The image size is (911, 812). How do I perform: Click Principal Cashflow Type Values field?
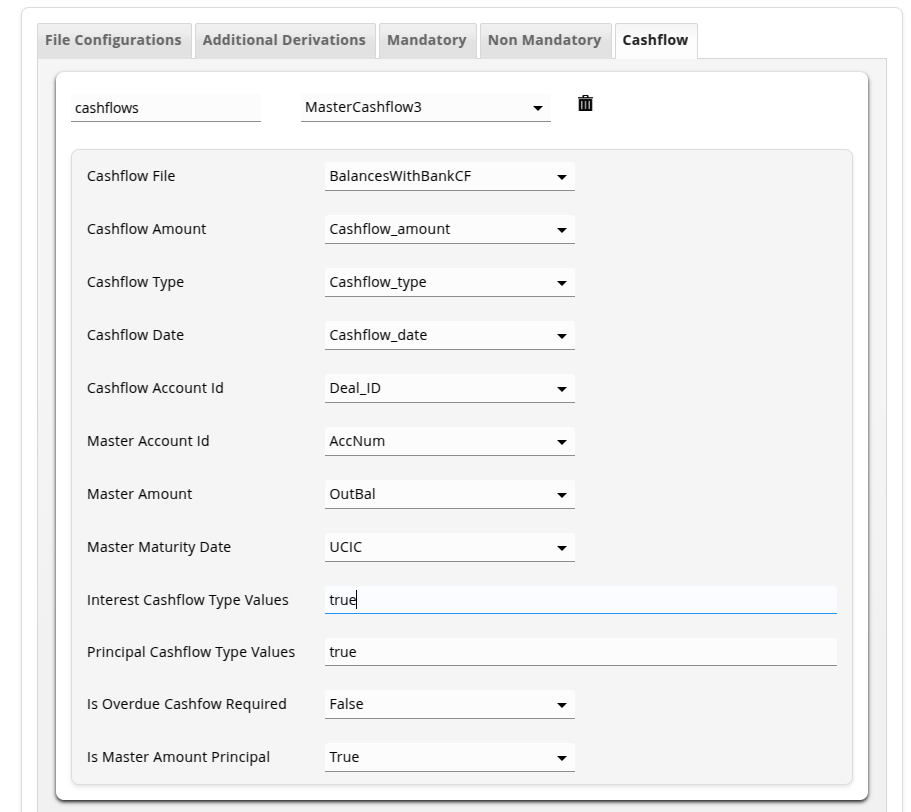tap(580, 652)
